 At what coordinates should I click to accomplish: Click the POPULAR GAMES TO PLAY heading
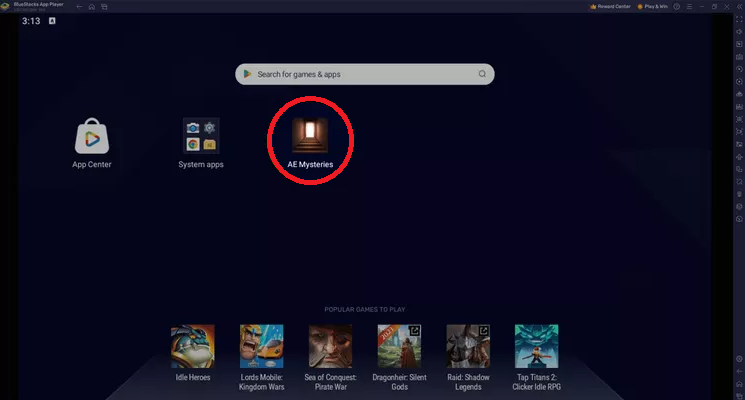click(x=364, y=309)
